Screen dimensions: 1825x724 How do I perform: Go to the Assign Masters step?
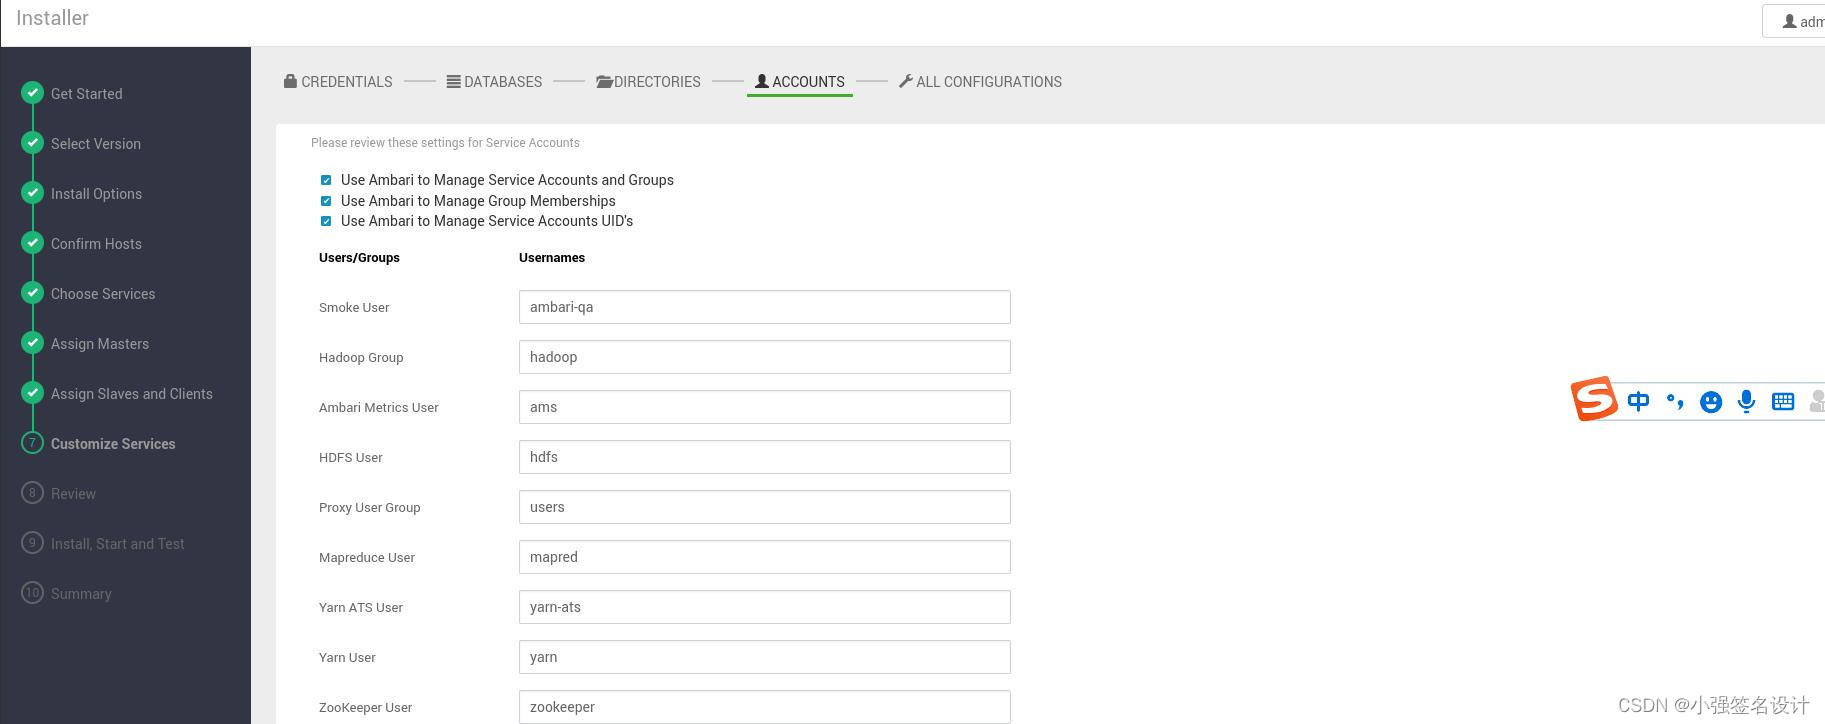[x=100, y=344]
